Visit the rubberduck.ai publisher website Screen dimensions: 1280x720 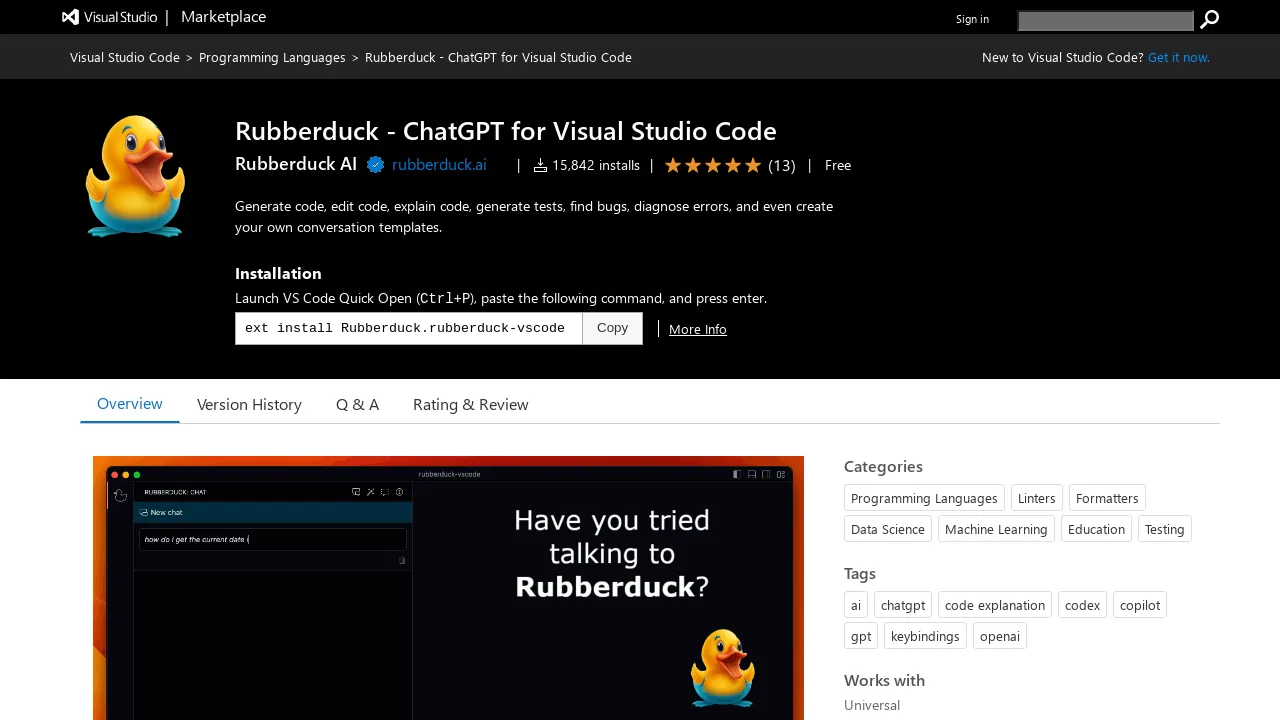[x=439, y=165]
